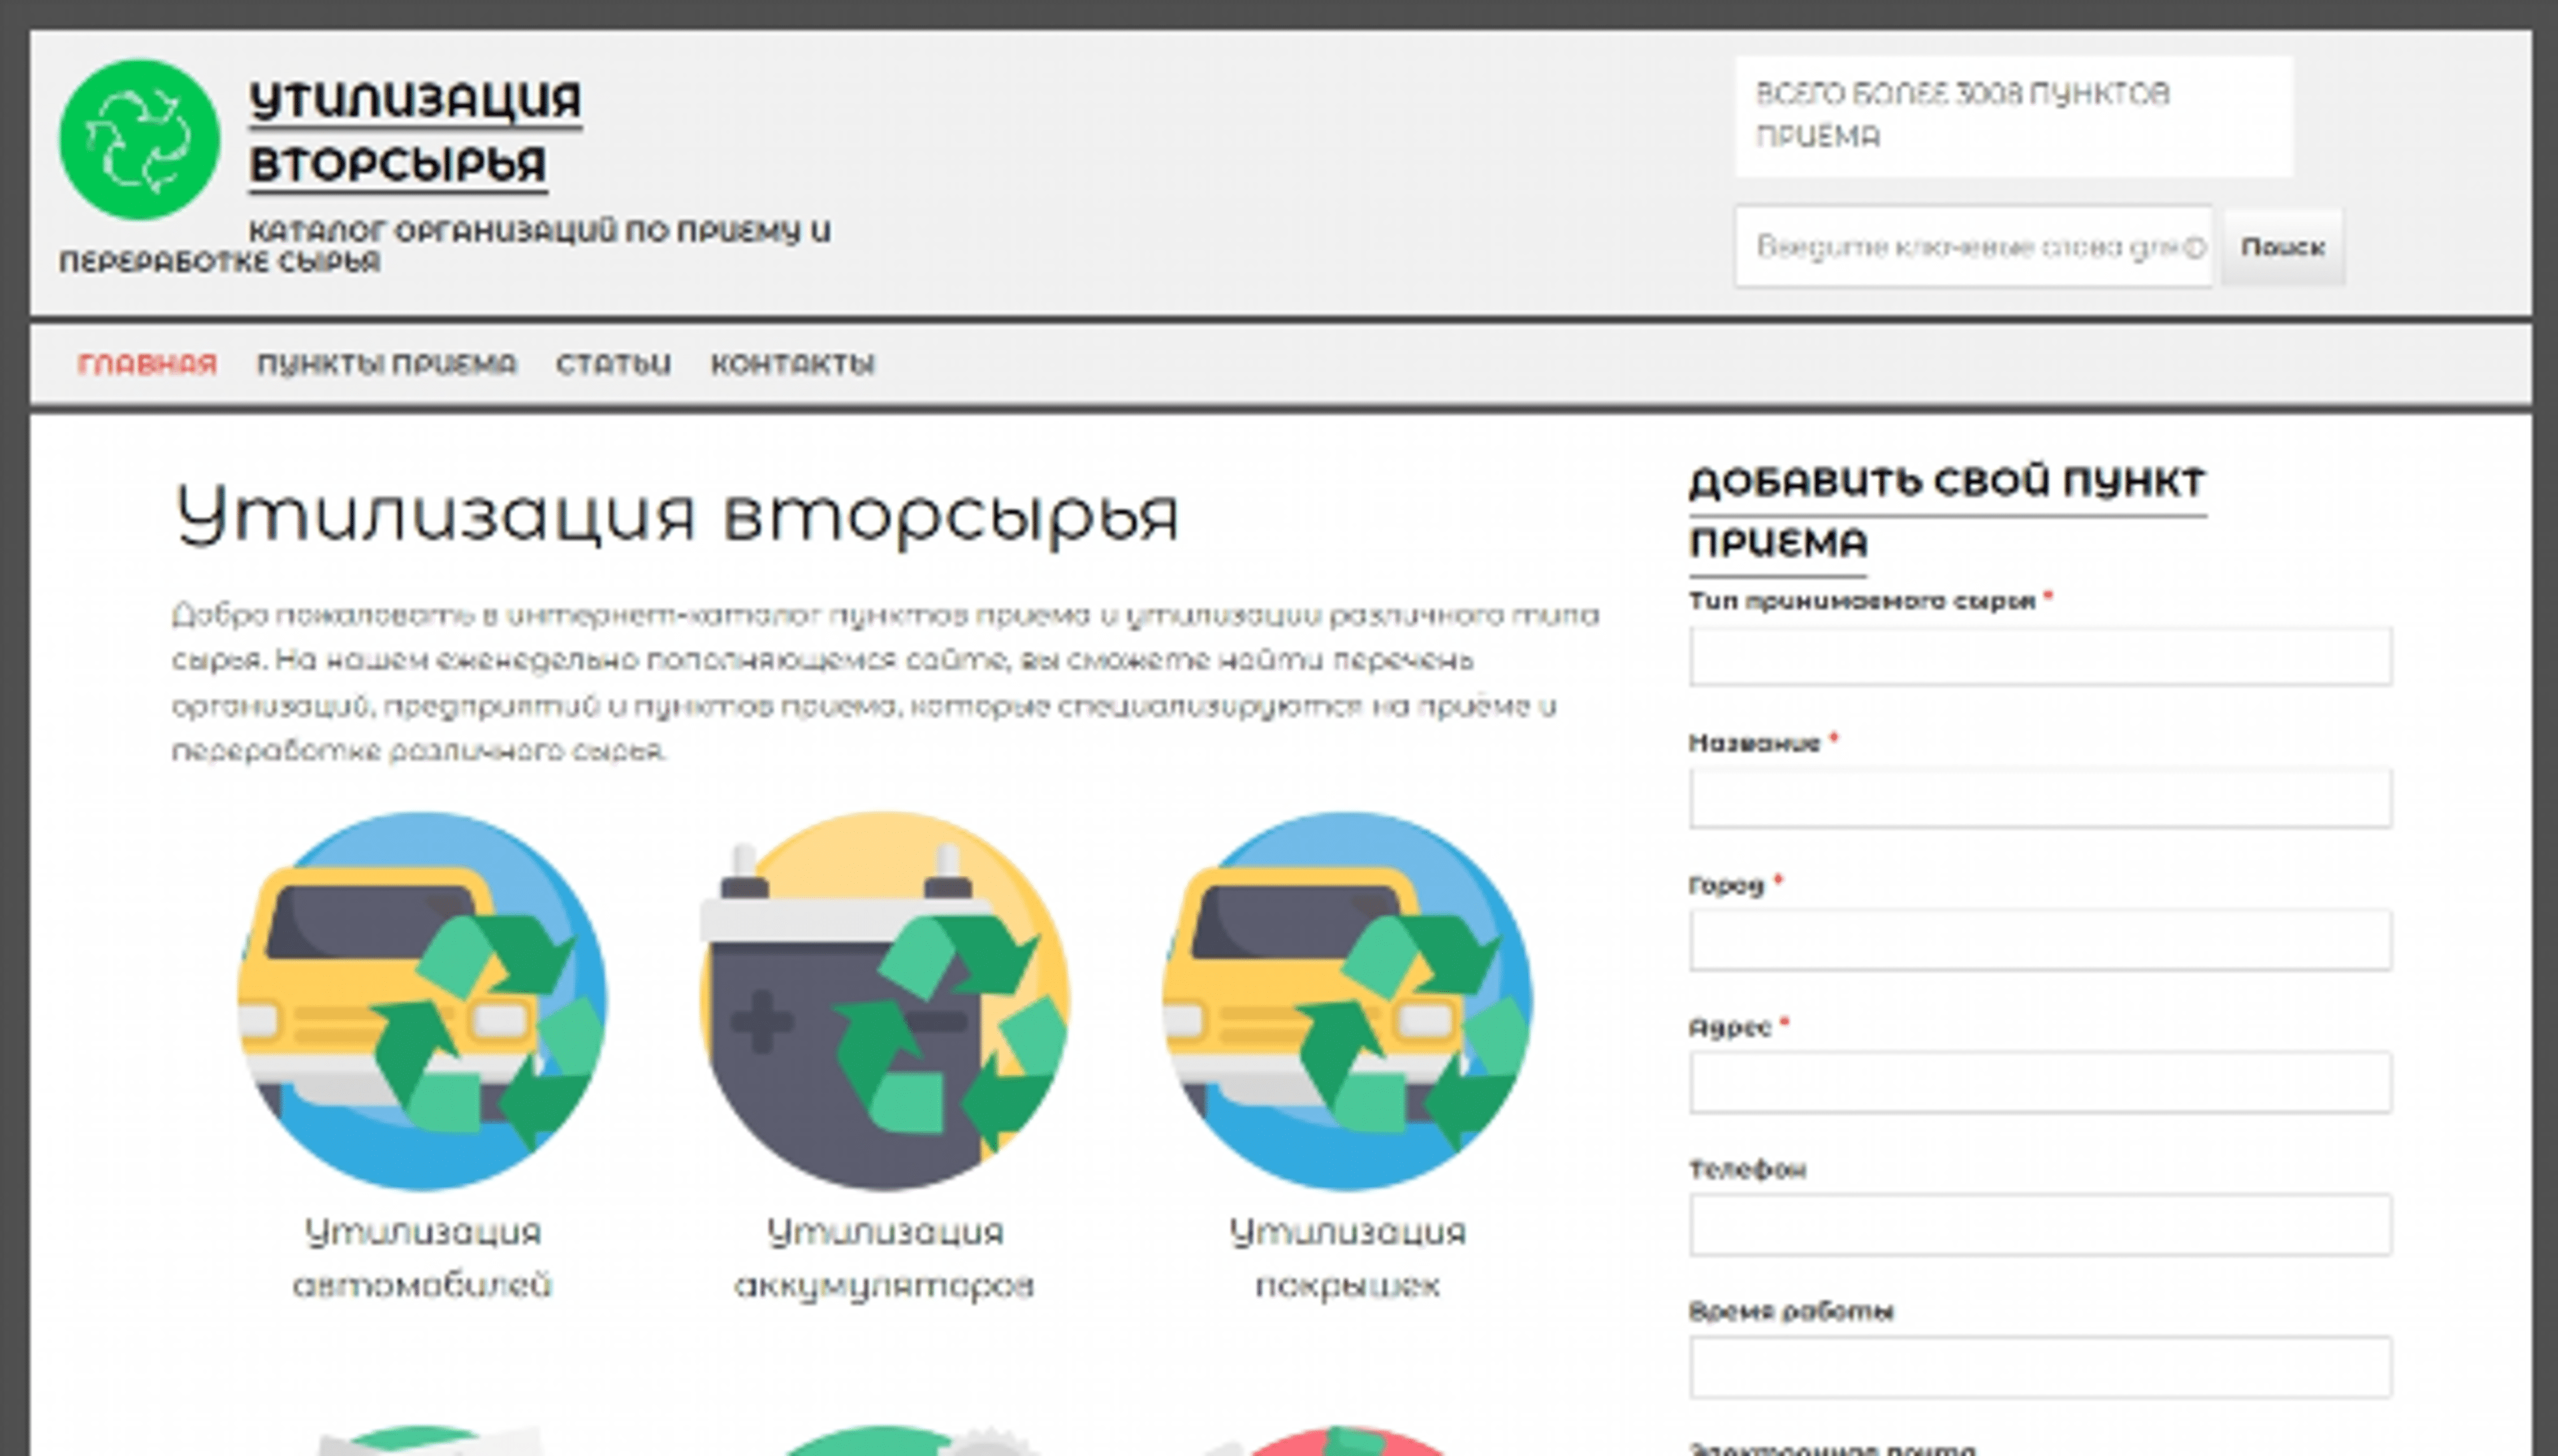Click the 'Тип принимаемого сырья' field
This screenshot has height=1456, width=2558.
[2040, 657]
